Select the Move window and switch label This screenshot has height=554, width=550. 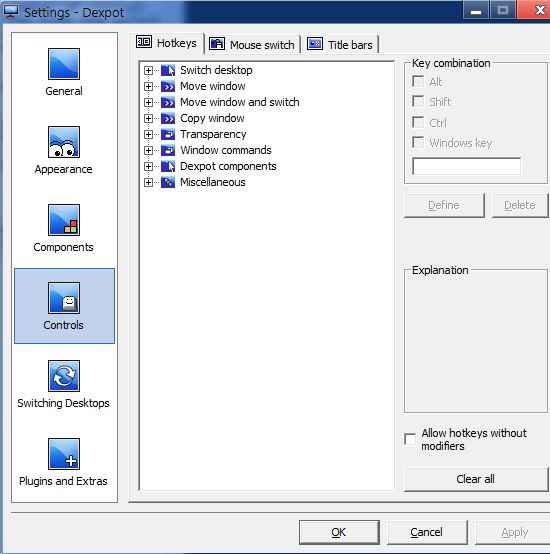pyautogui.click(x=239, y=102)
